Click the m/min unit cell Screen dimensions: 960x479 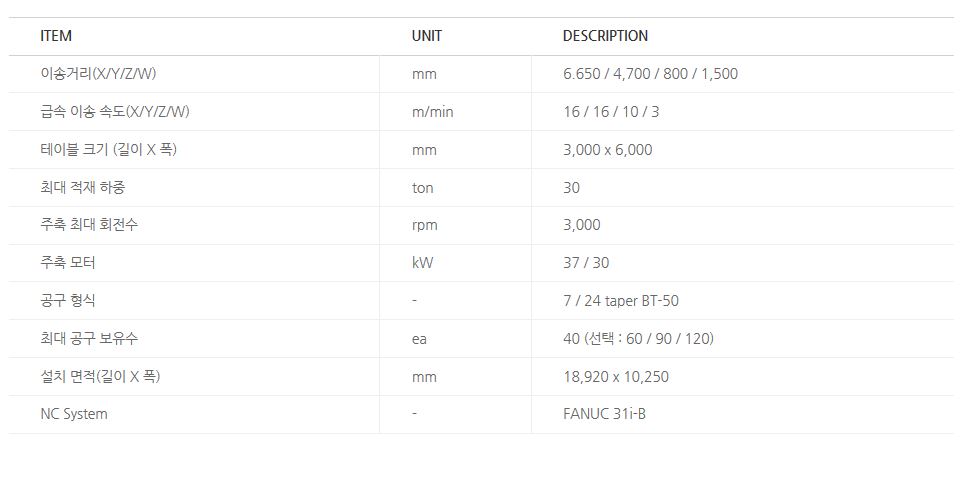(432, 112)
